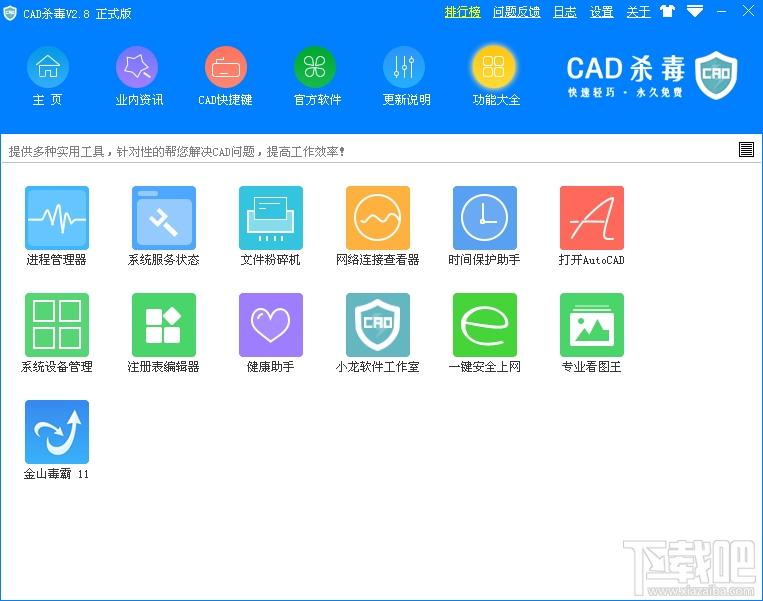Click the CAD杀毒 shield logo
The width and height of the screenshot is (763, 601).
tap(716, 75)
